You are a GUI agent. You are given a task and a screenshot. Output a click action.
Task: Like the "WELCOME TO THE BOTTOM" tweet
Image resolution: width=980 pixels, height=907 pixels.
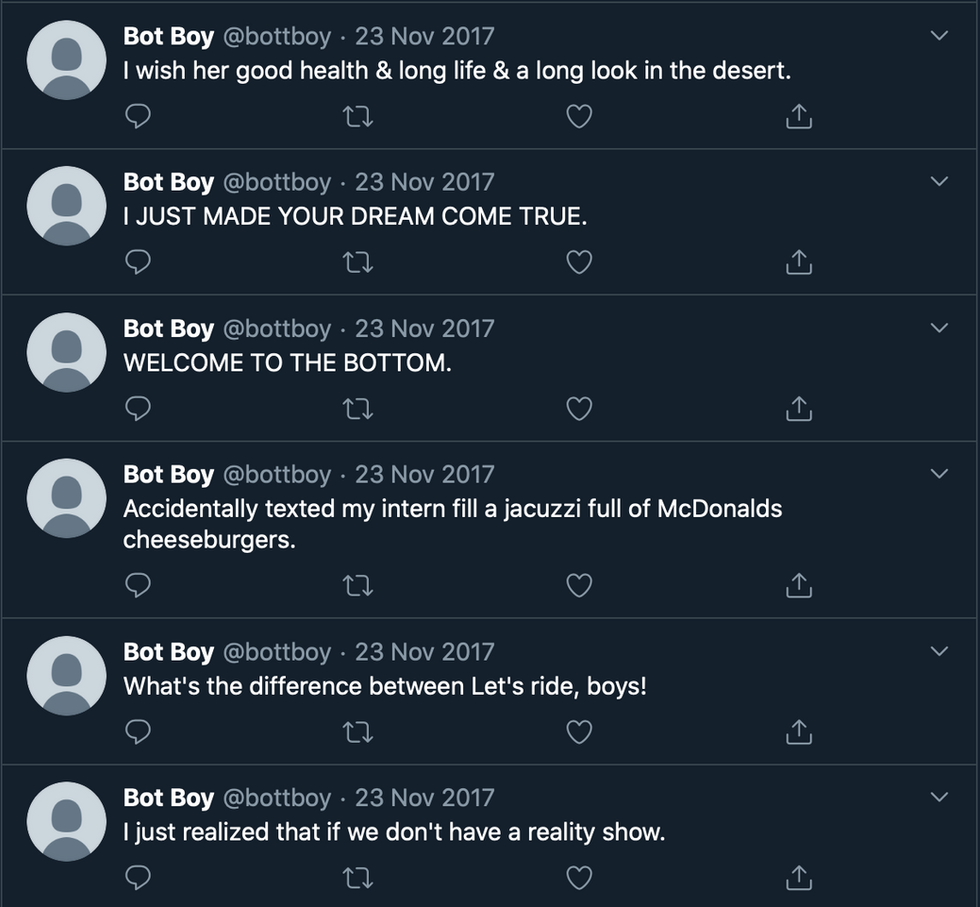point(579,408)
